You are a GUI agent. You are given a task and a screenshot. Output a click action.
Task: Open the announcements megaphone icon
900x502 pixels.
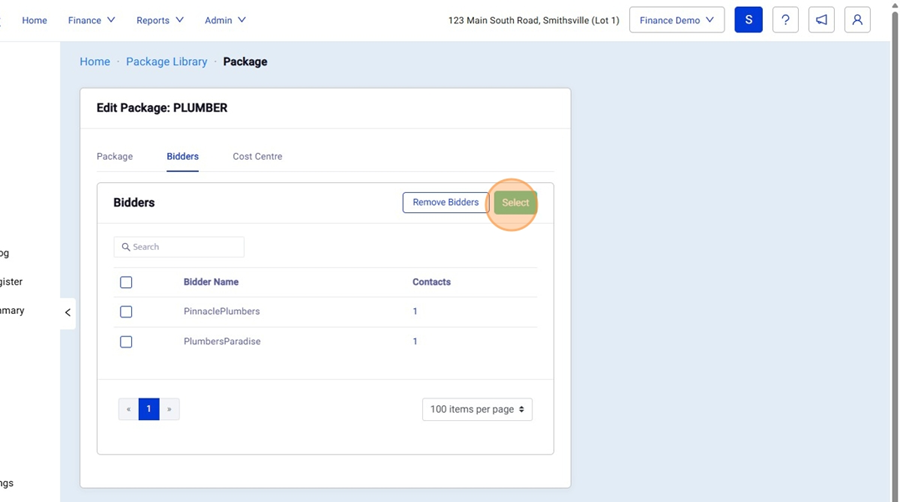[x=821, y=20]
